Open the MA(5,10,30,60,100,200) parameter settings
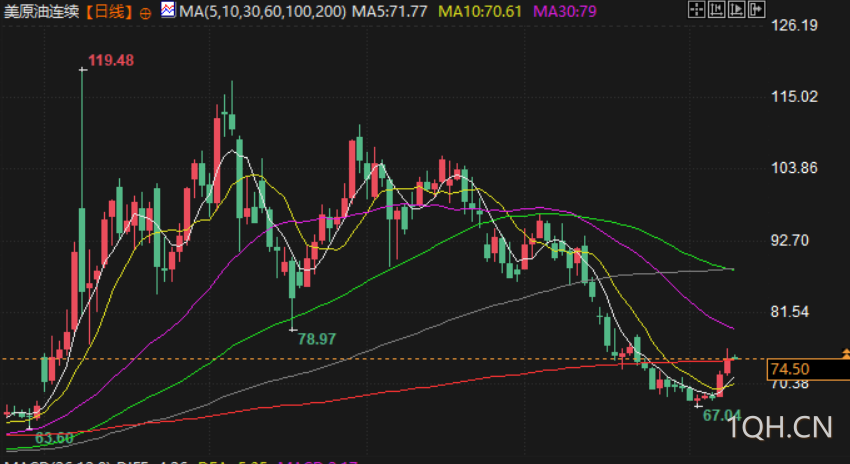850x464 pixels. tap(262, 11)
